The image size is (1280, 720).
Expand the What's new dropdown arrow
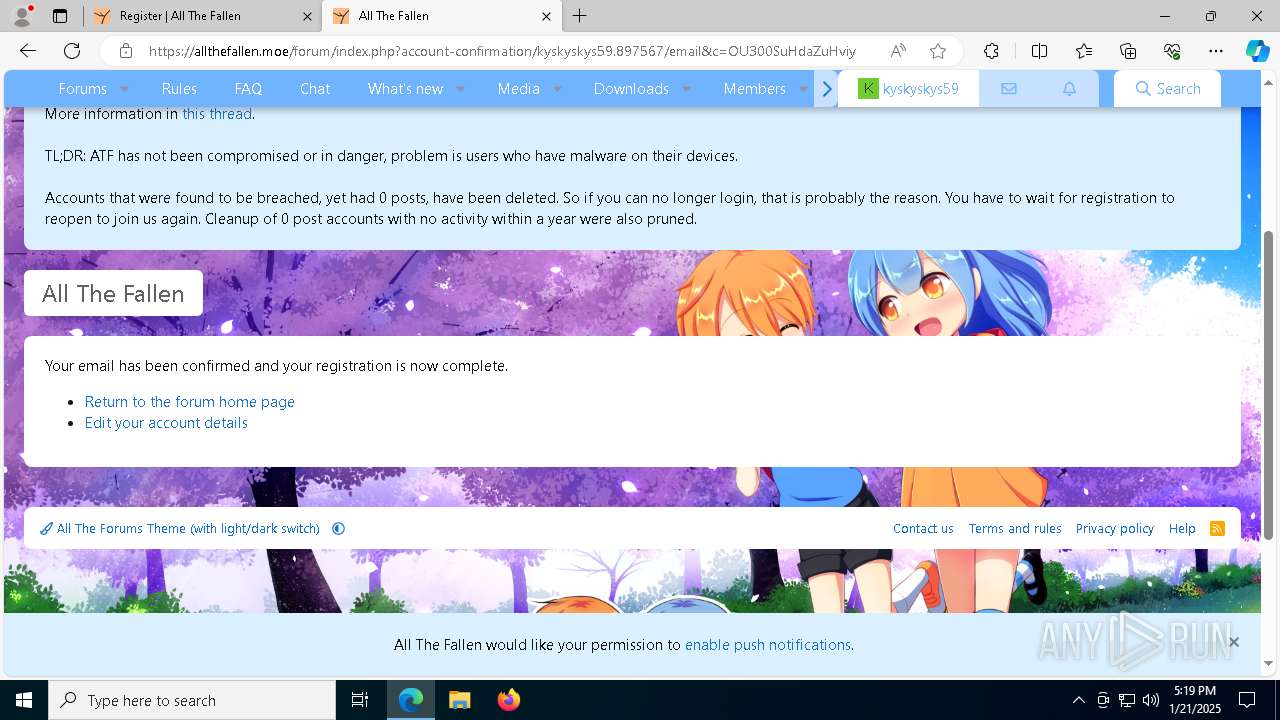coord(460,89)
